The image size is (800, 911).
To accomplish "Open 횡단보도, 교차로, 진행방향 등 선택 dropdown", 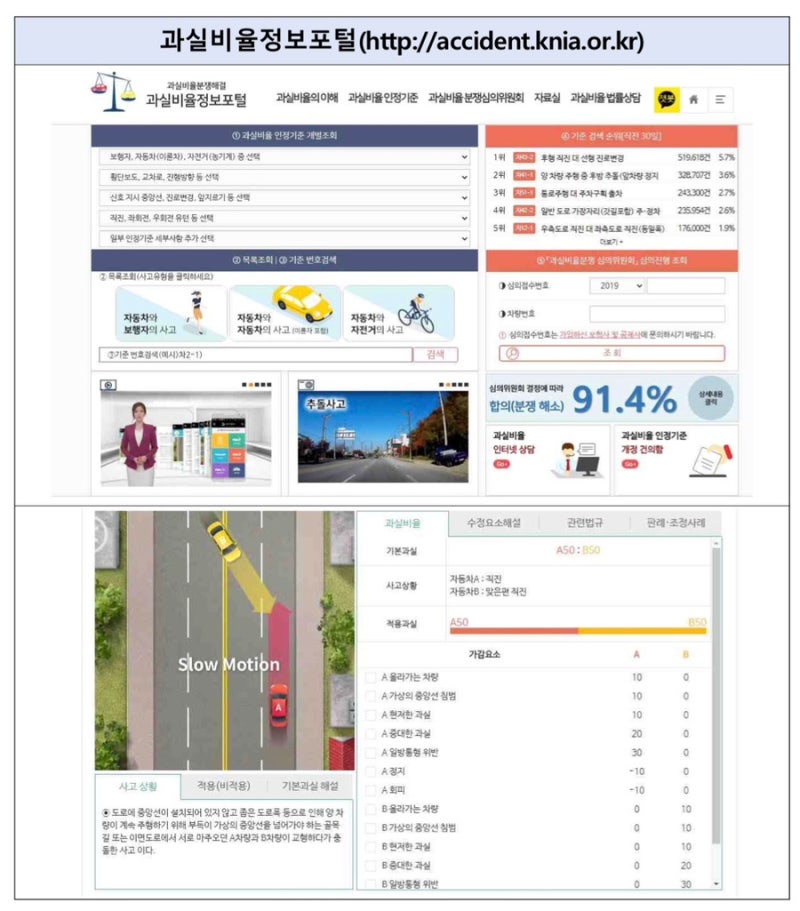I will pyautogui.click(x=284, y=177).
